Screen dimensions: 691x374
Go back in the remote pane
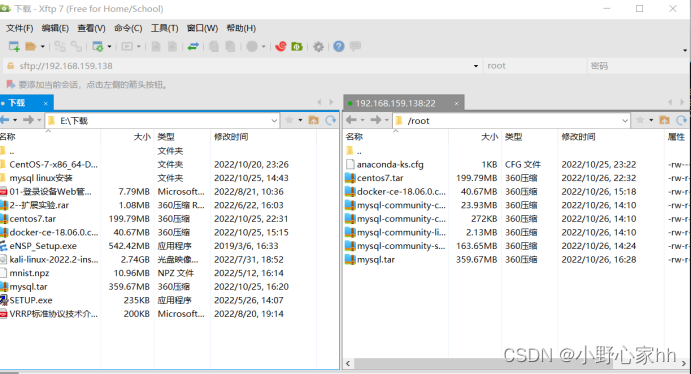coord(351,120)
